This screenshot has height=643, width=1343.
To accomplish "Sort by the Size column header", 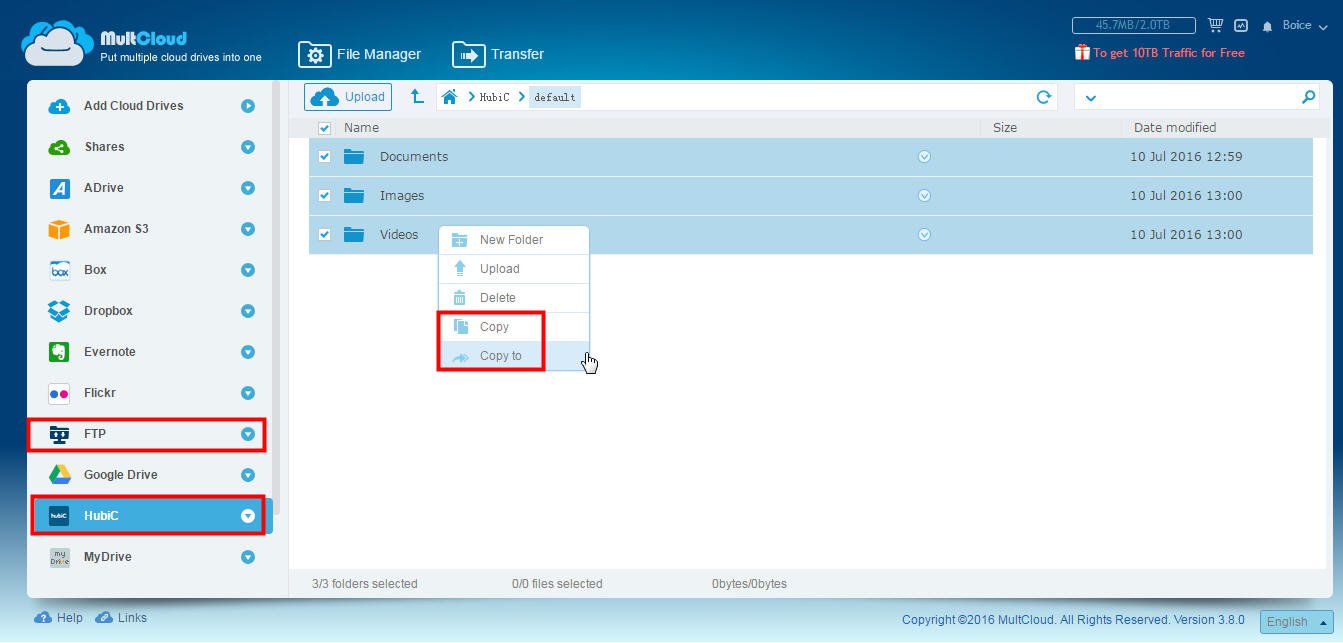I will [x=1005, y=128].
